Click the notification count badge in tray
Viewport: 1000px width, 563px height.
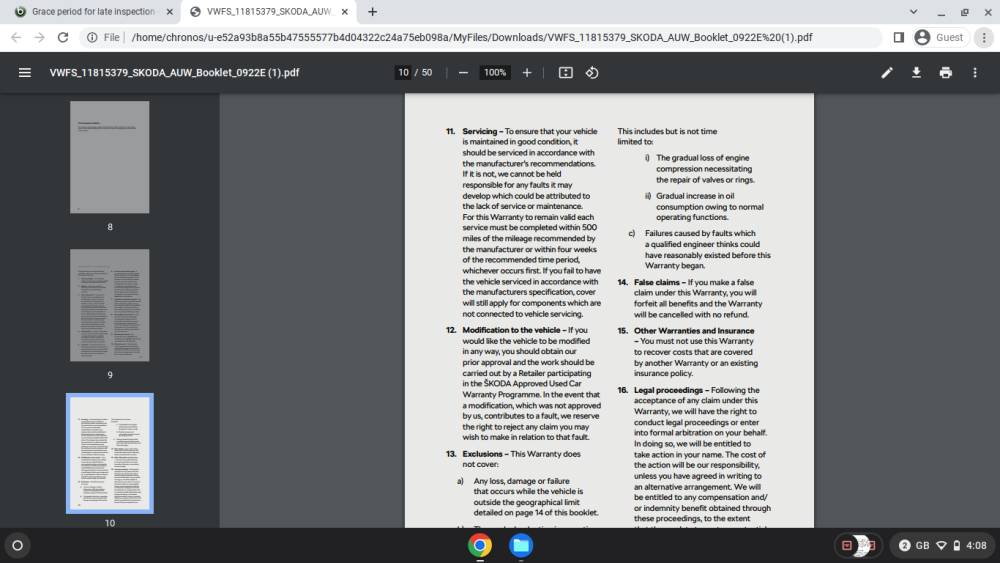(x=904, y=545)
